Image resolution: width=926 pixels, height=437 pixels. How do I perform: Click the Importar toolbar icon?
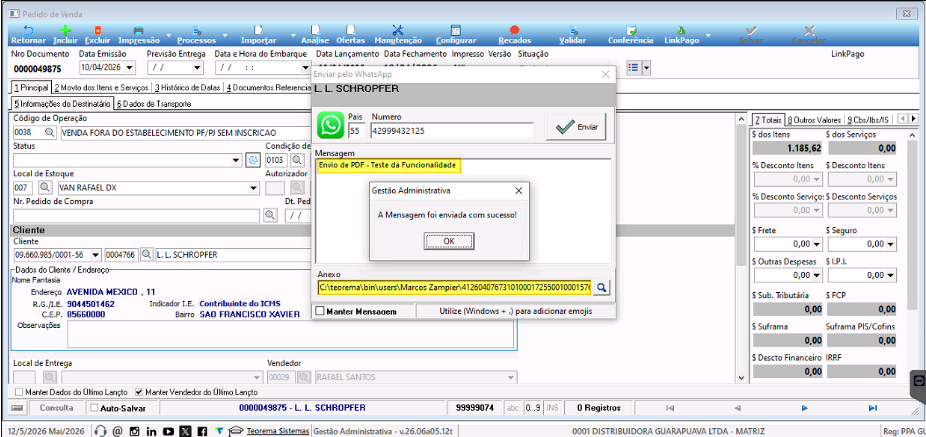pyautogui.click(x=258, y=30)
